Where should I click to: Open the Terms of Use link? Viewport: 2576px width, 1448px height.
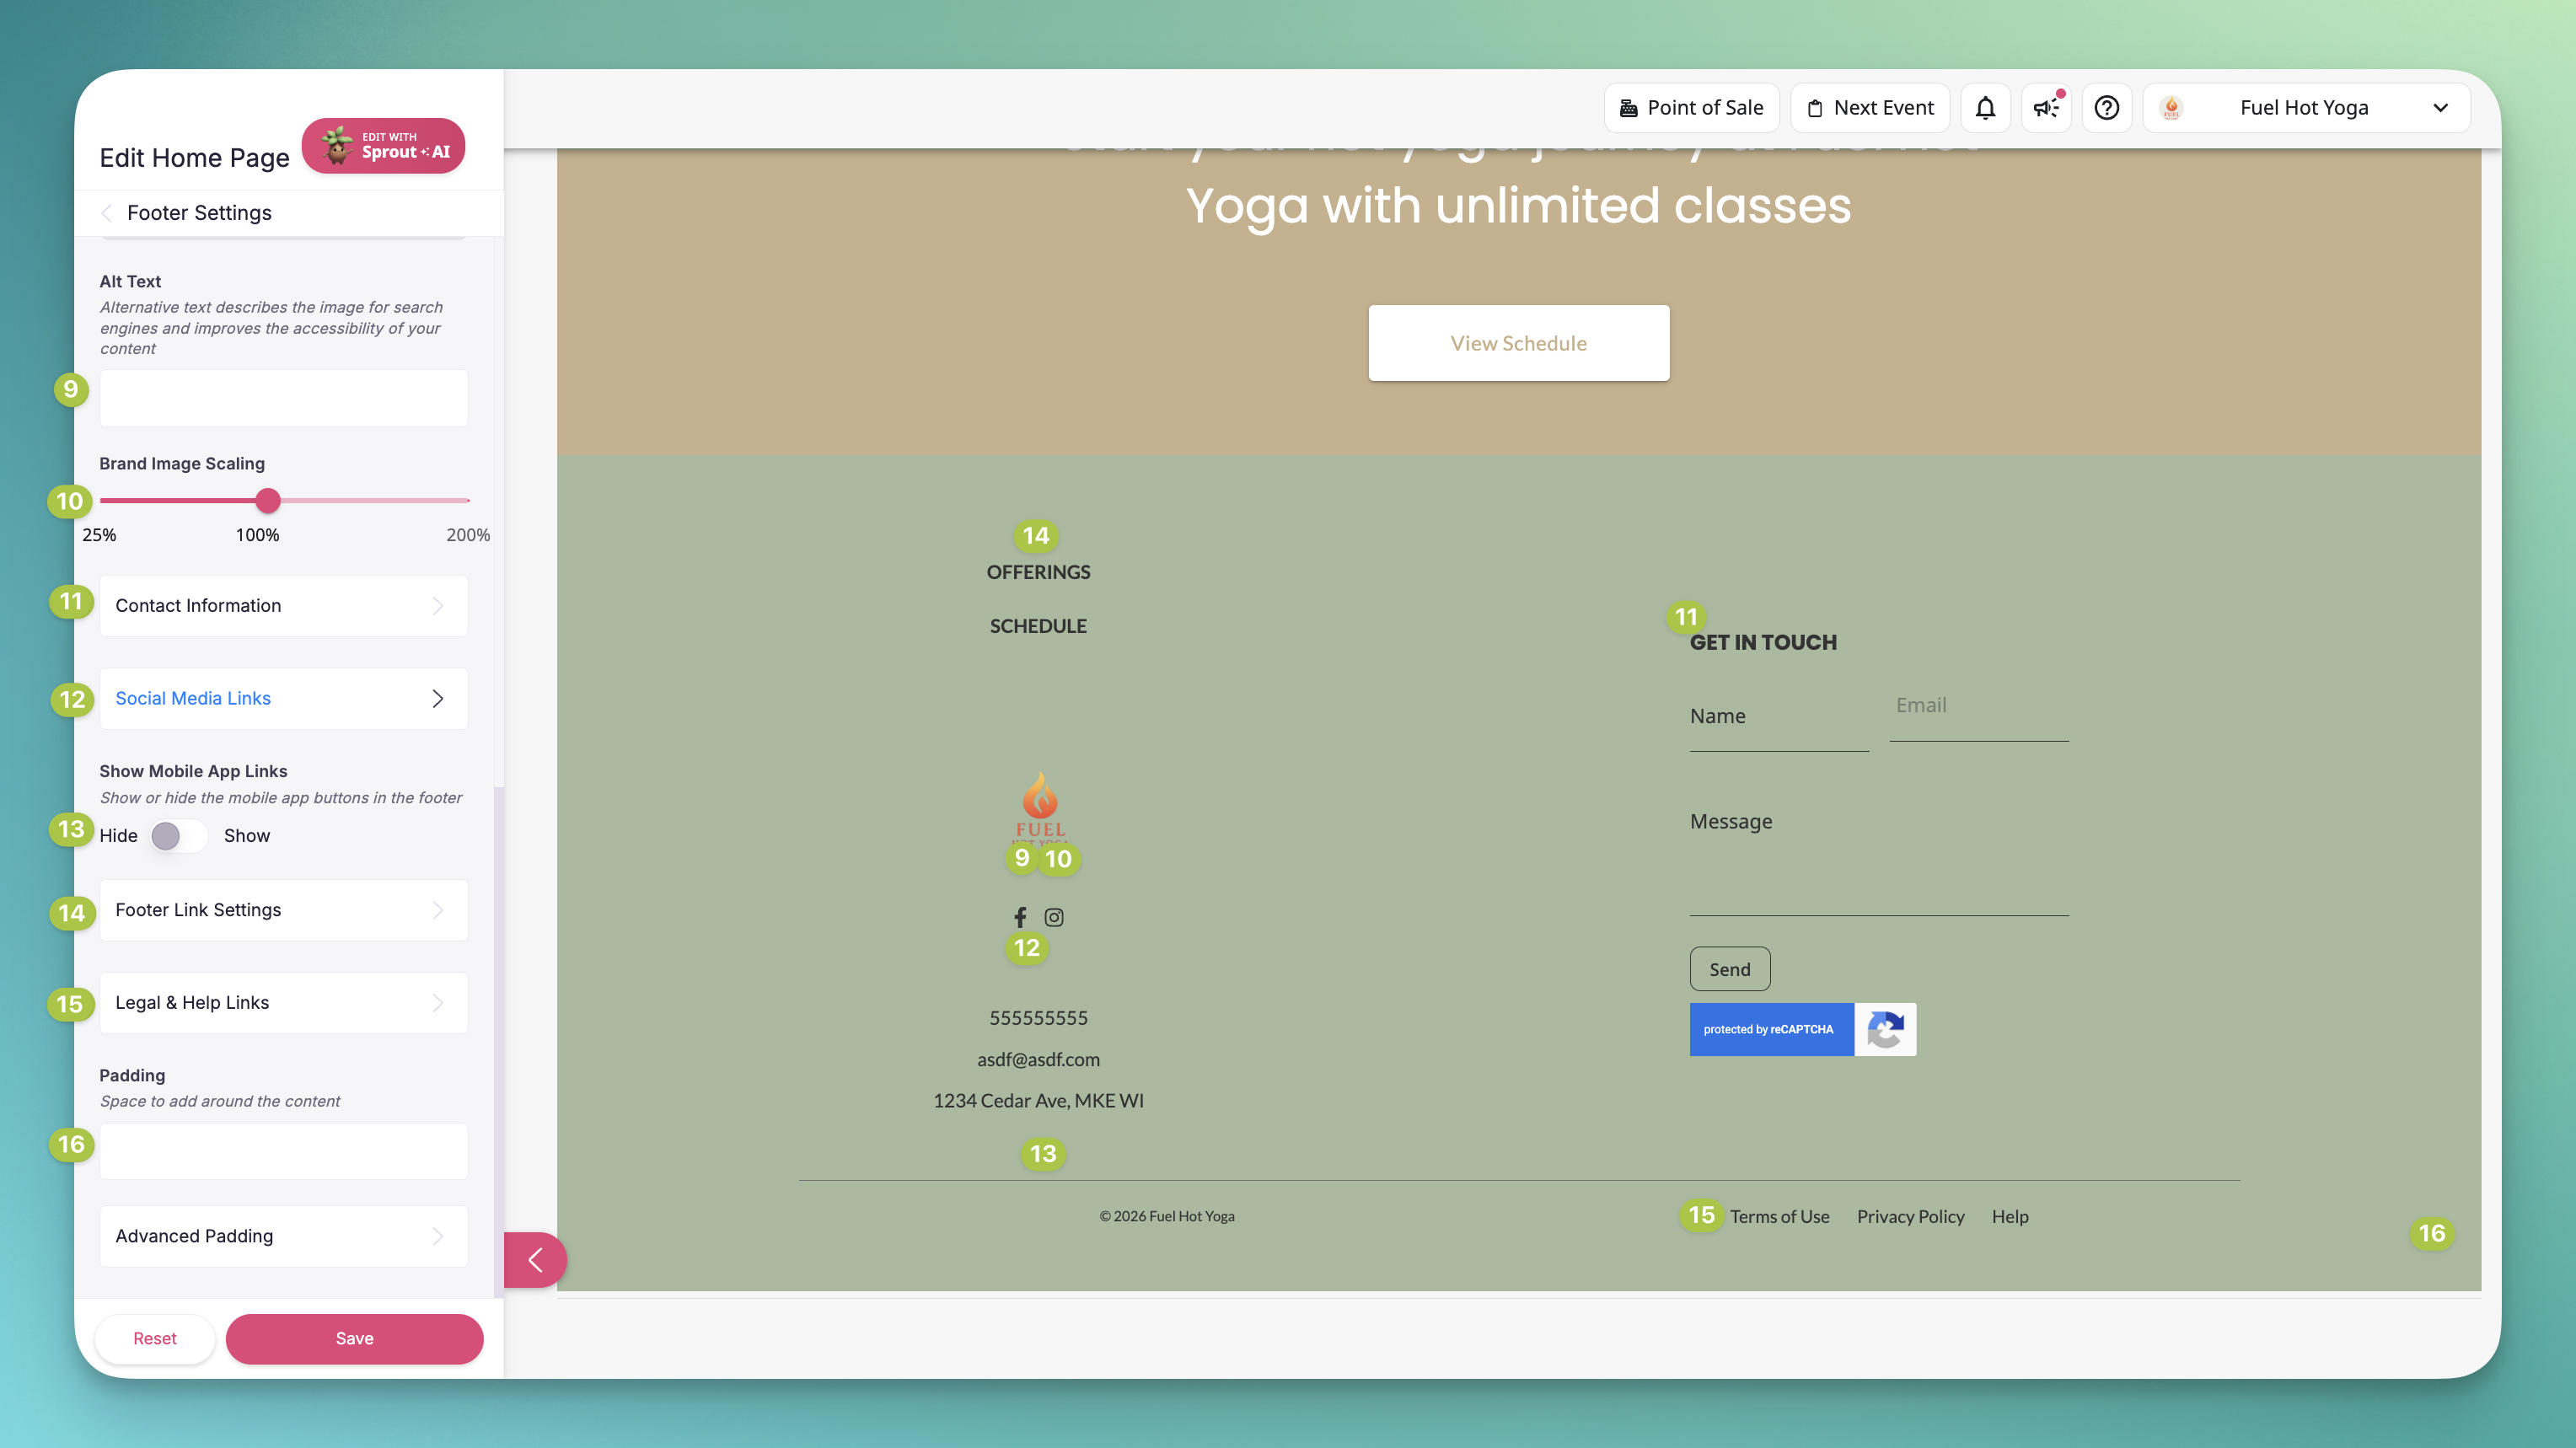[1780, 1217]
